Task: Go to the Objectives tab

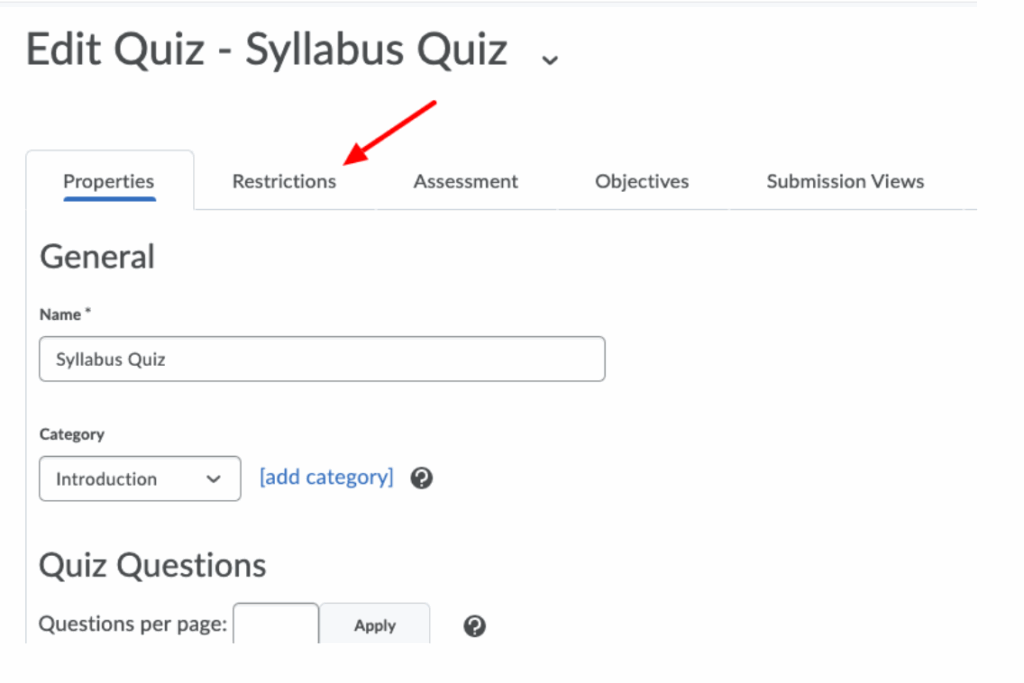Action: point(642,181)
